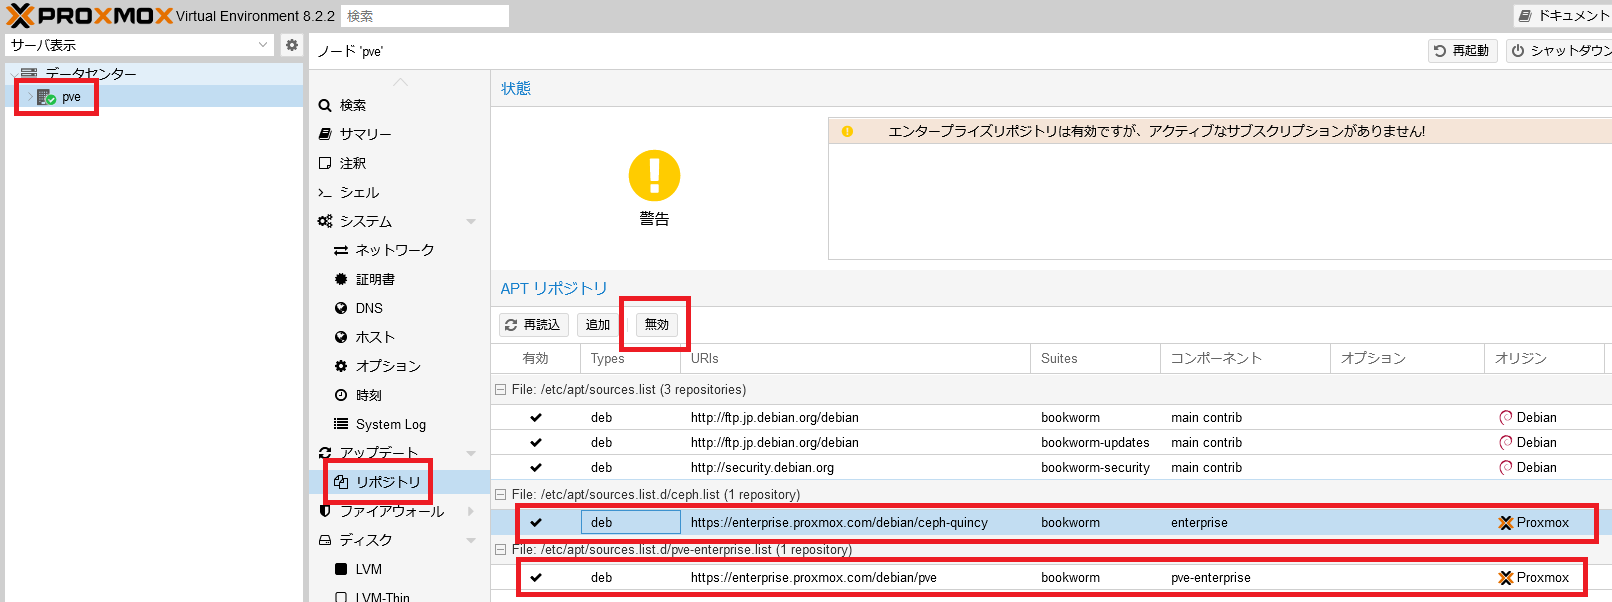Collapse the /etc/apt/sources.list group

pos(500,390)
